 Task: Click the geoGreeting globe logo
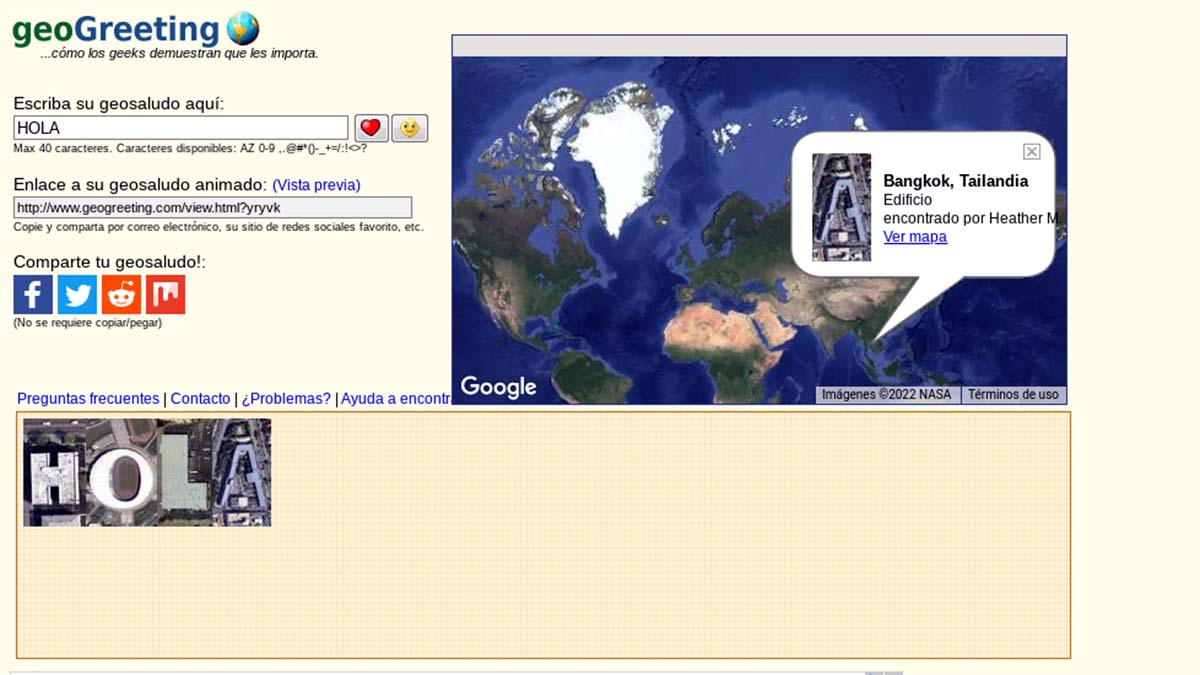coord(243,28)
